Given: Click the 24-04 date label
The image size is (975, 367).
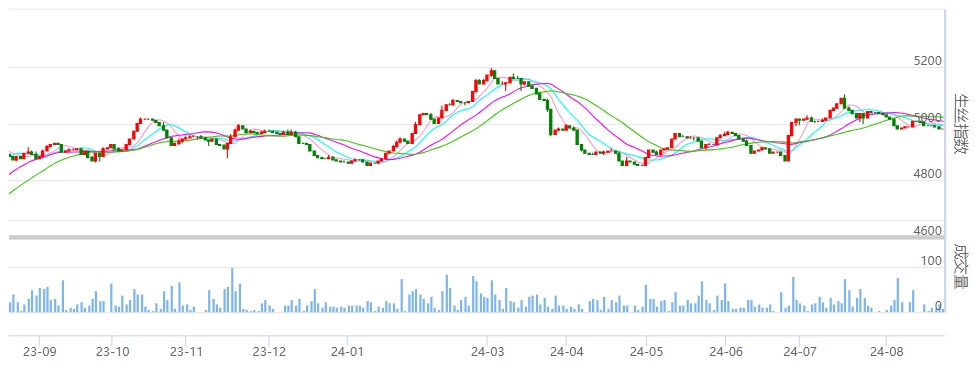Looking at the screenshot, I should coord(566,352).
